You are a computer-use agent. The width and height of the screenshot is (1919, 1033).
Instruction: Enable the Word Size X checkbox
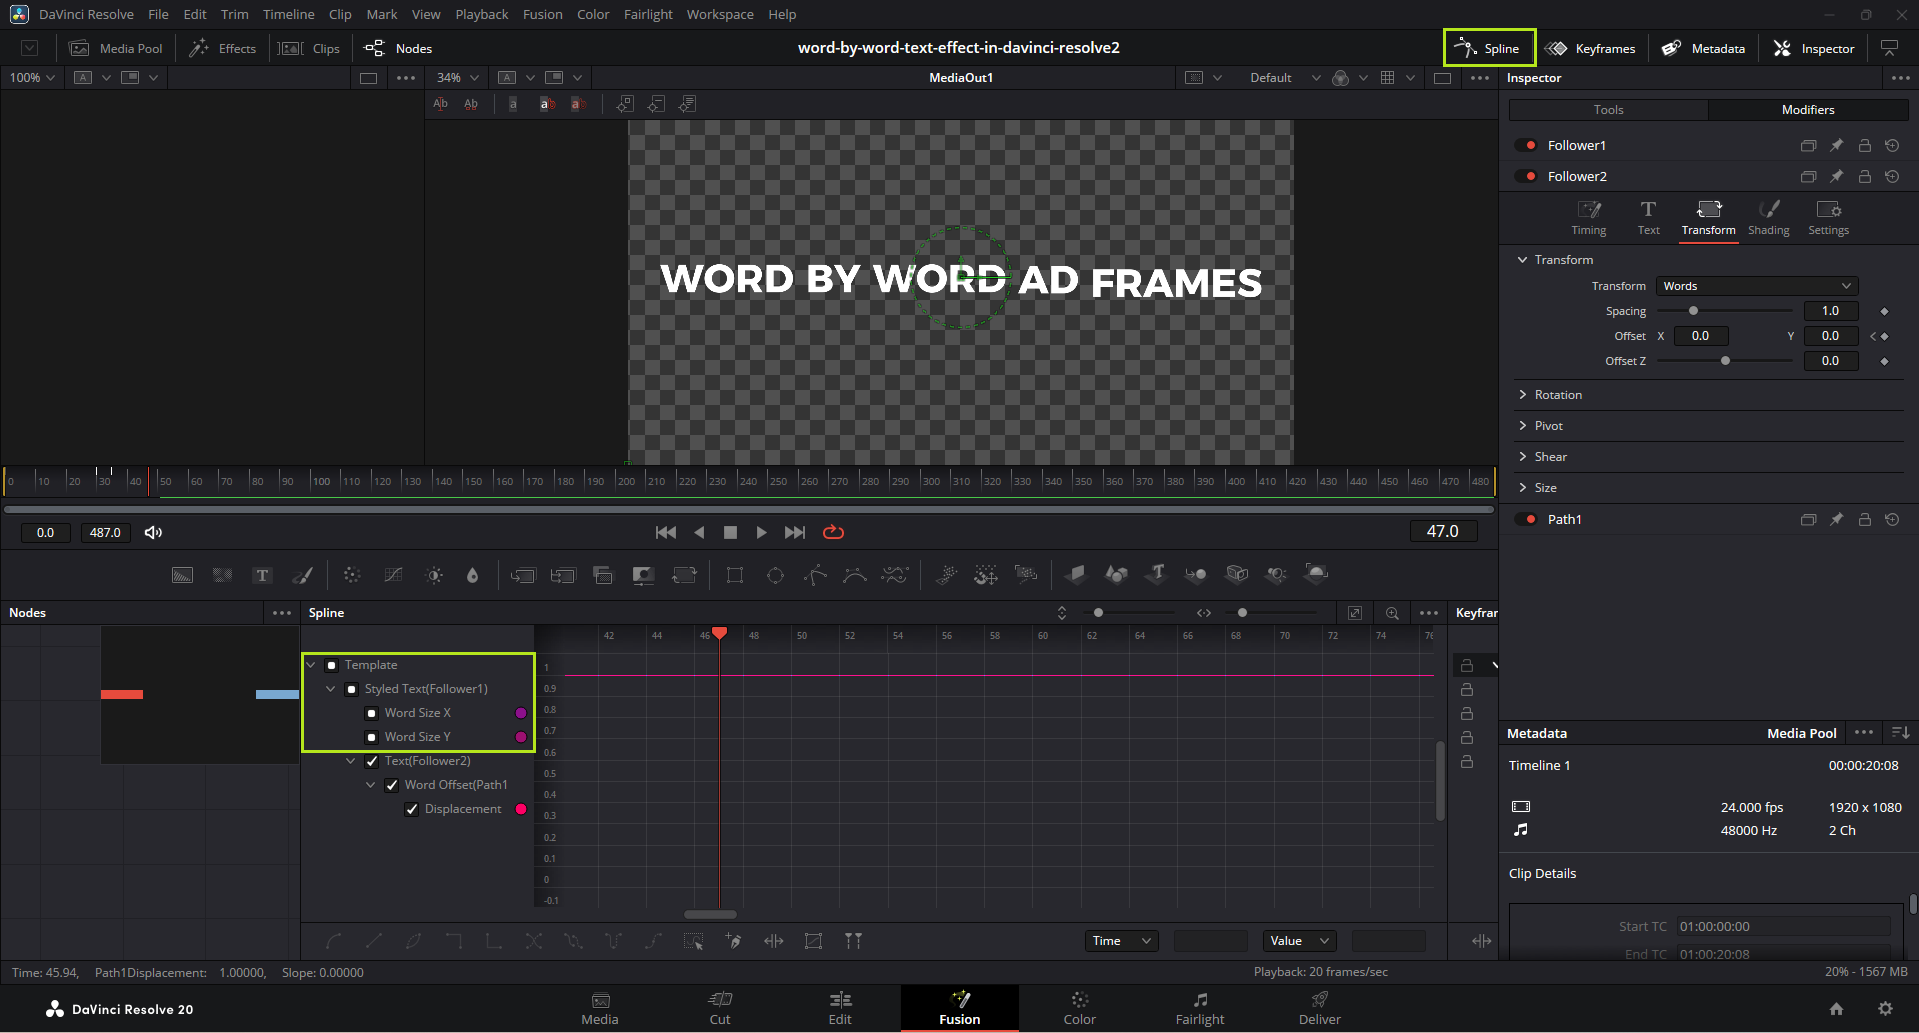pyautogui.click(x=372, y=713)
